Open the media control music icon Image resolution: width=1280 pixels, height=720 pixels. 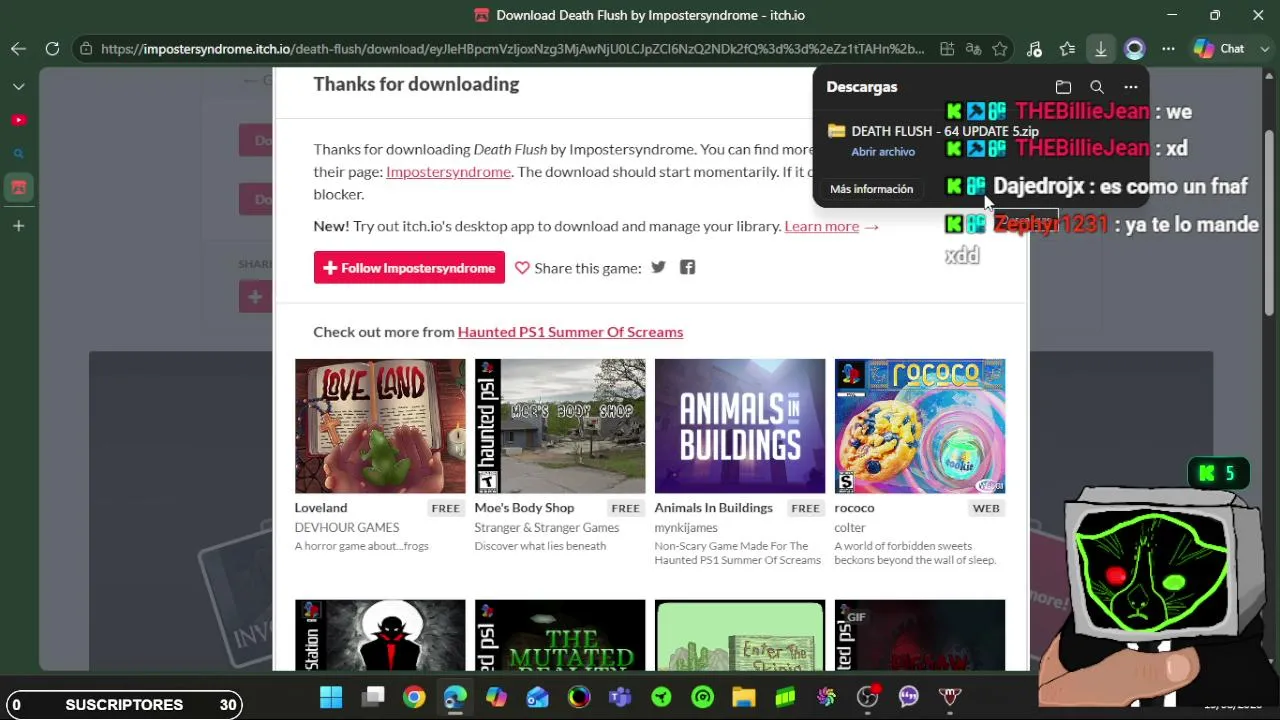(1034, 48)
